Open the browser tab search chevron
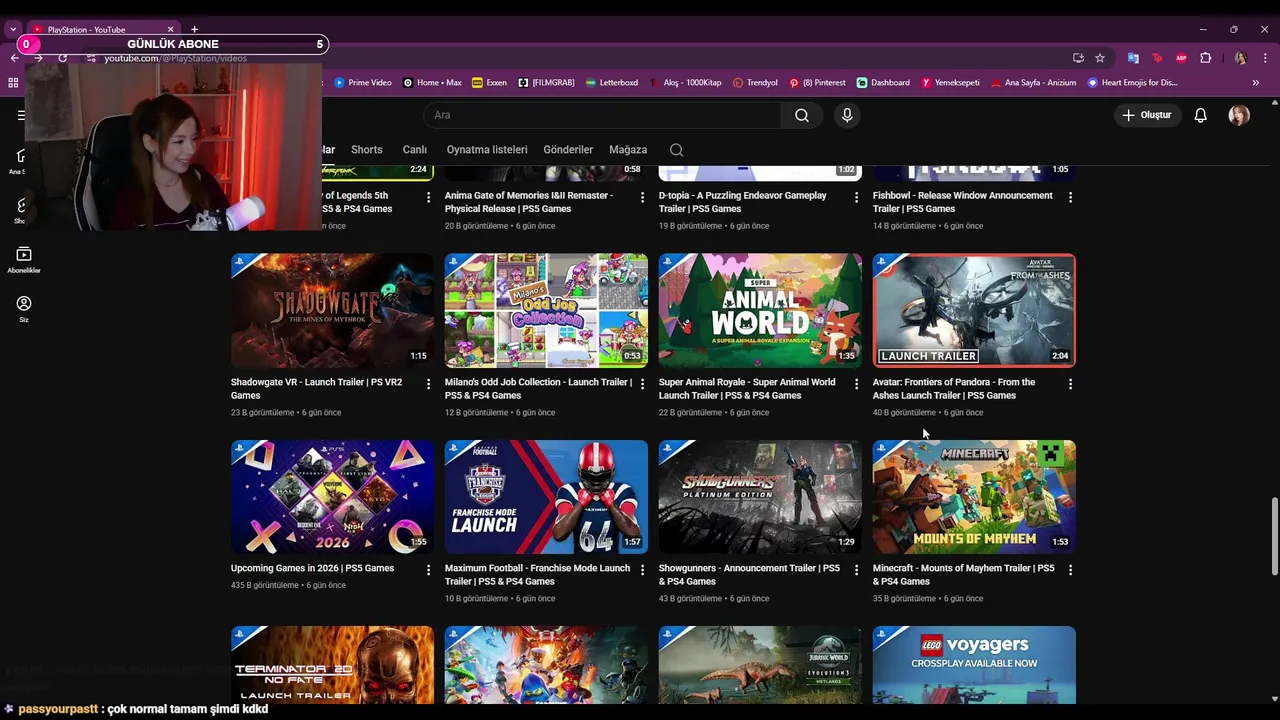 (13, 30)
